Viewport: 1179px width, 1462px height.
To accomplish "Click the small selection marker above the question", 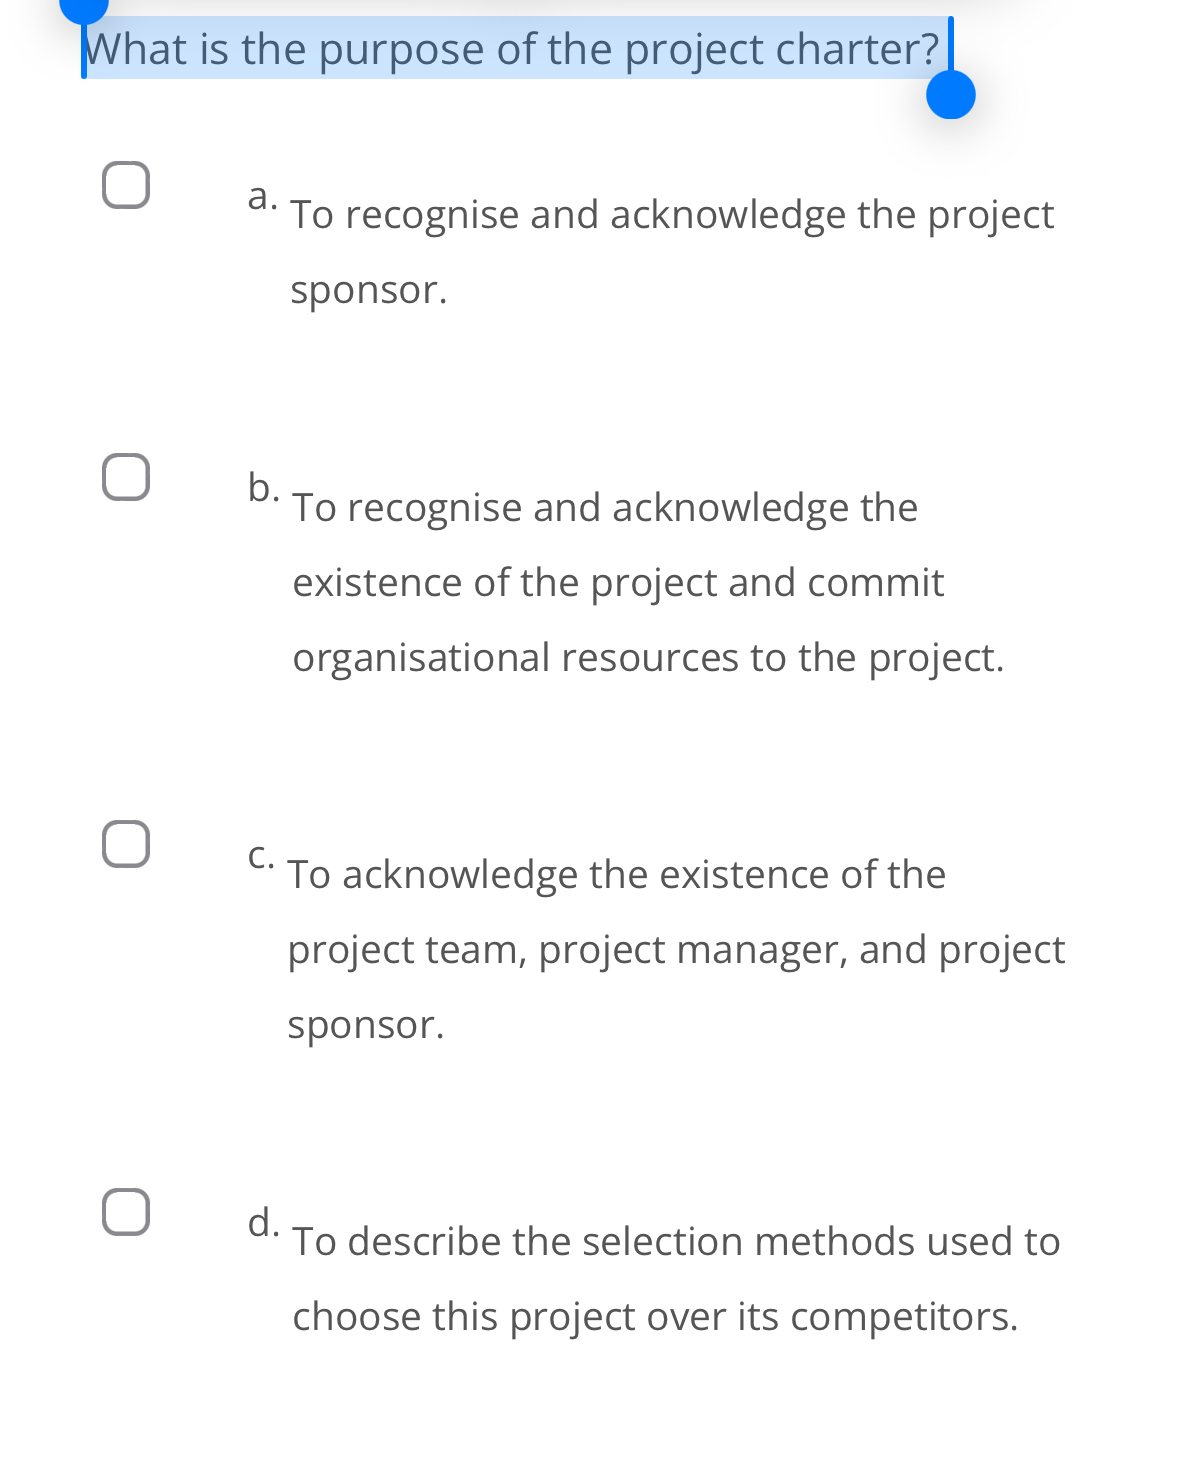I will pyautogui.click(x=84, y=10).
